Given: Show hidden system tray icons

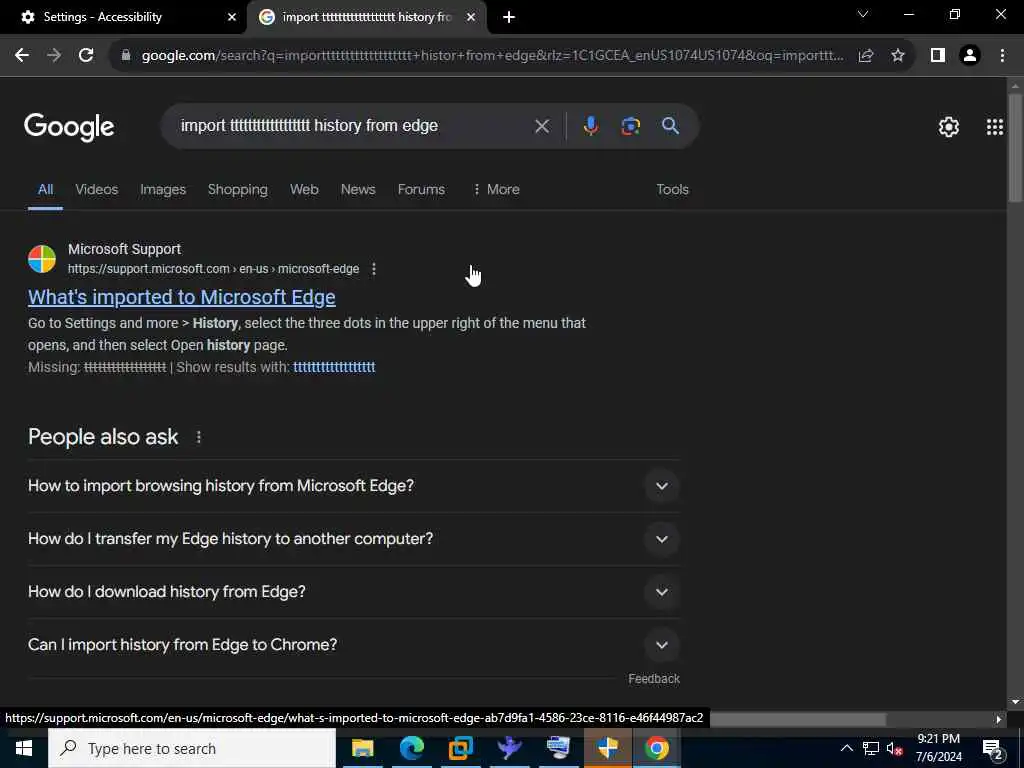Looking at the screenshot, I should (846, 748).
